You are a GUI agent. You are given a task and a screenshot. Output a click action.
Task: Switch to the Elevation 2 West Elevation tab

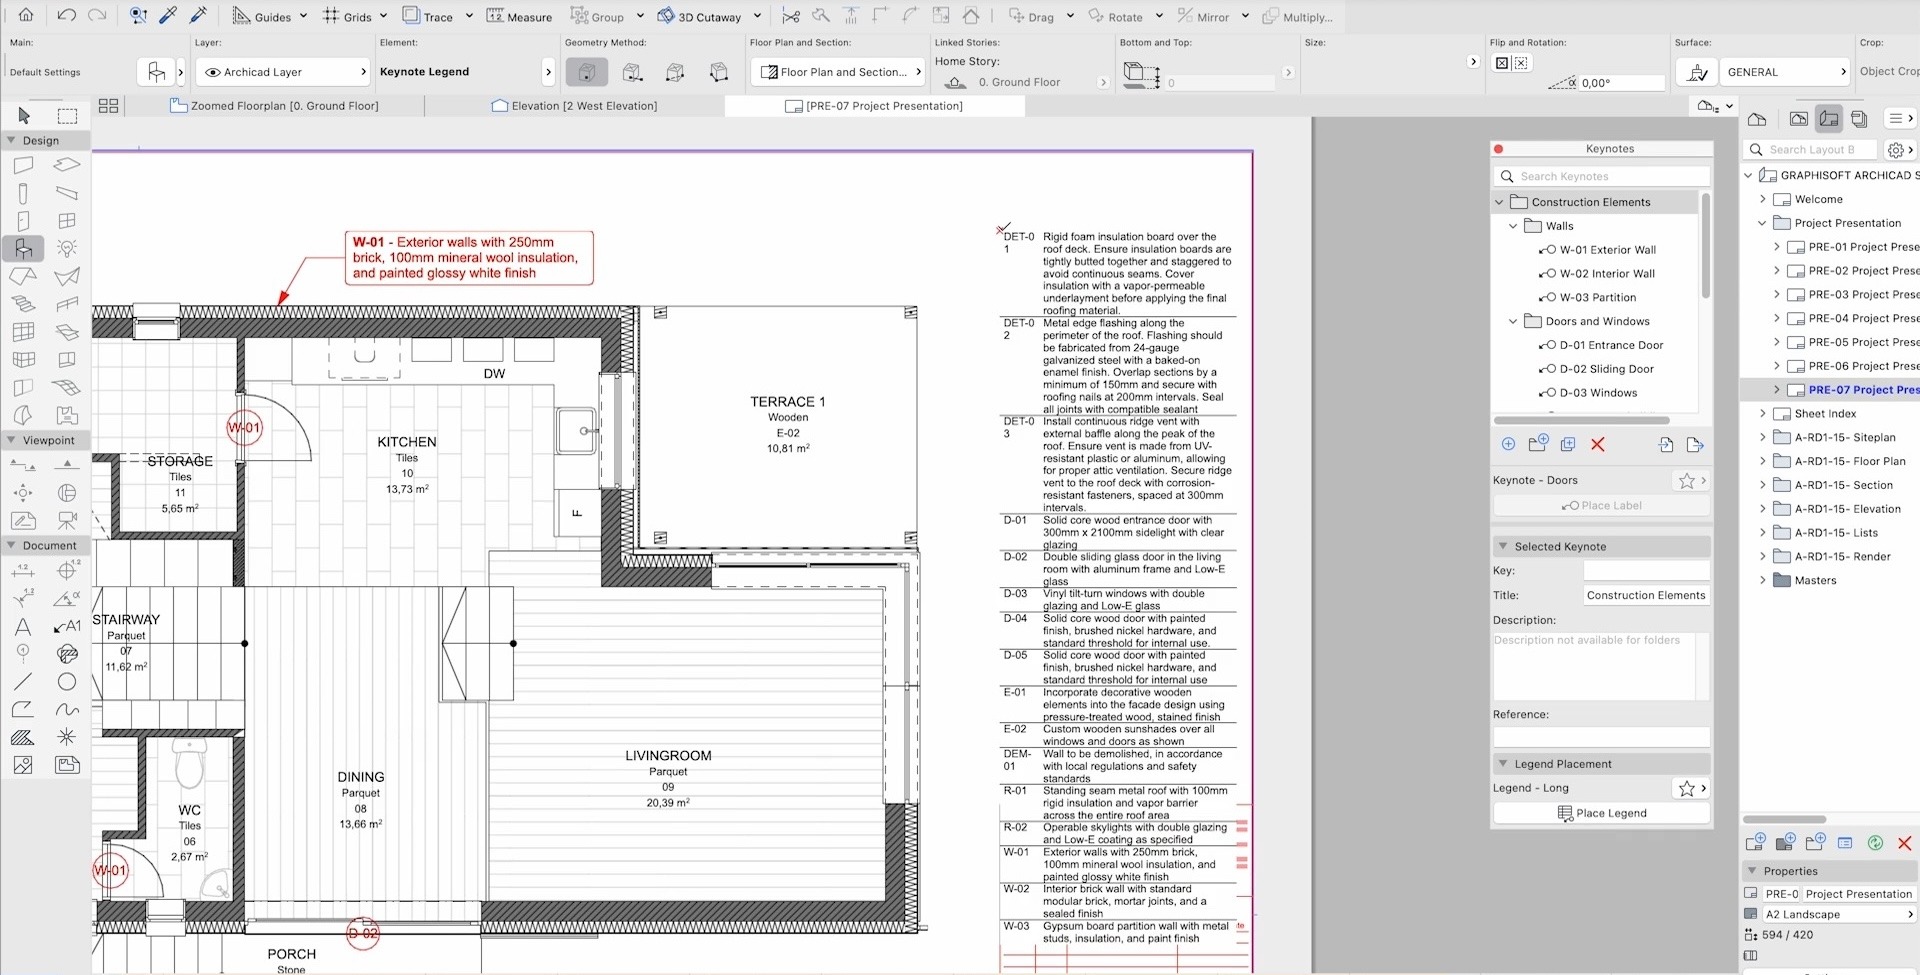[584, 105]
